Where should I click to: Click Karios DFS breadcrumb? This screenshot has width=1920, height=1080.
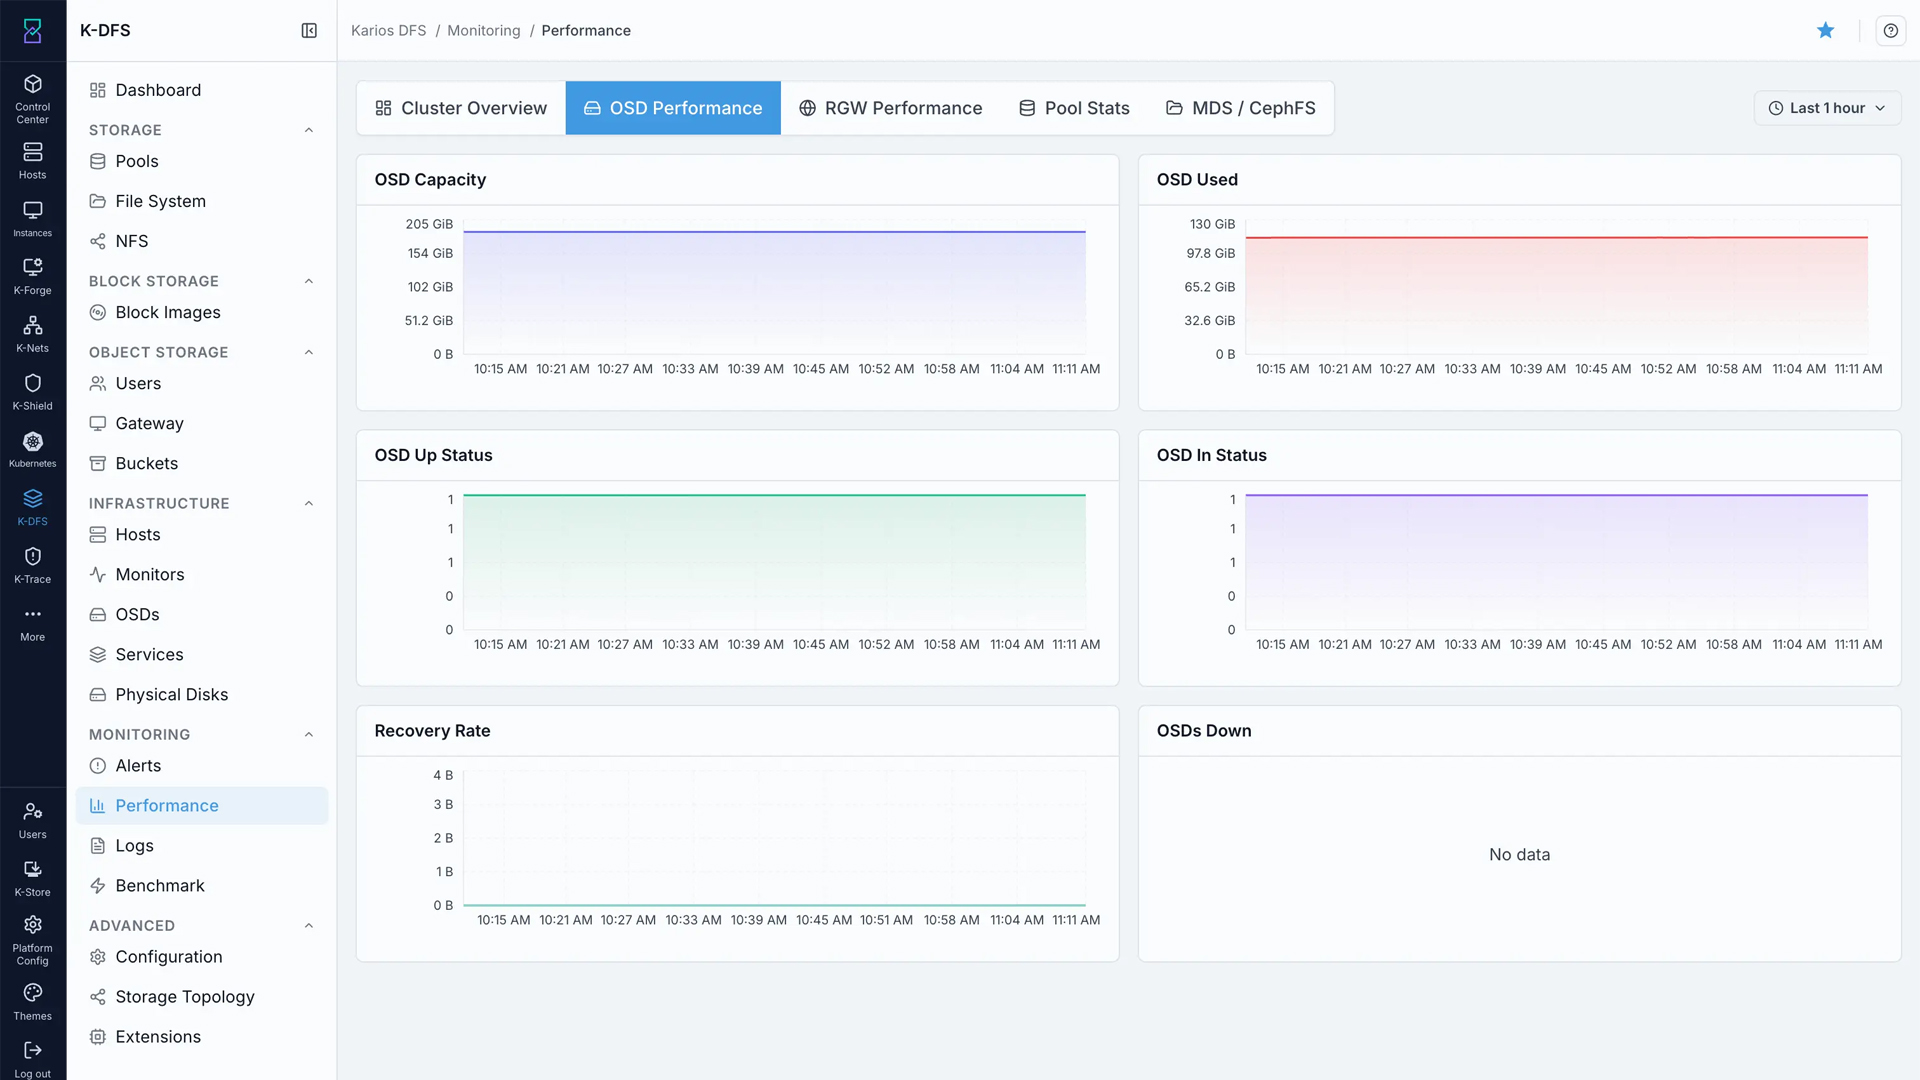point(388,30)
